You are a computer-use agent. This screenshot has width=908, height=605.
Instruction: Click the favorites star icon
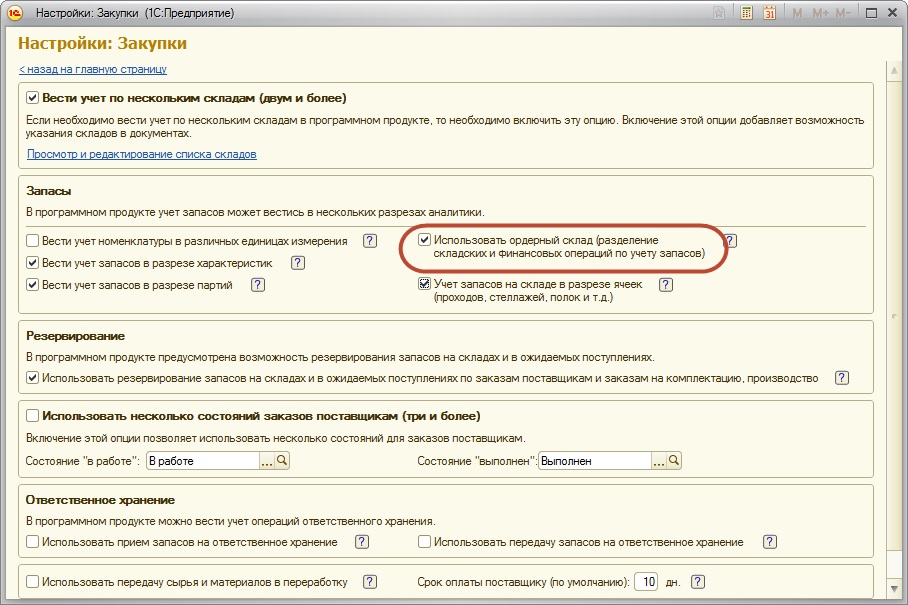point(719,13)
